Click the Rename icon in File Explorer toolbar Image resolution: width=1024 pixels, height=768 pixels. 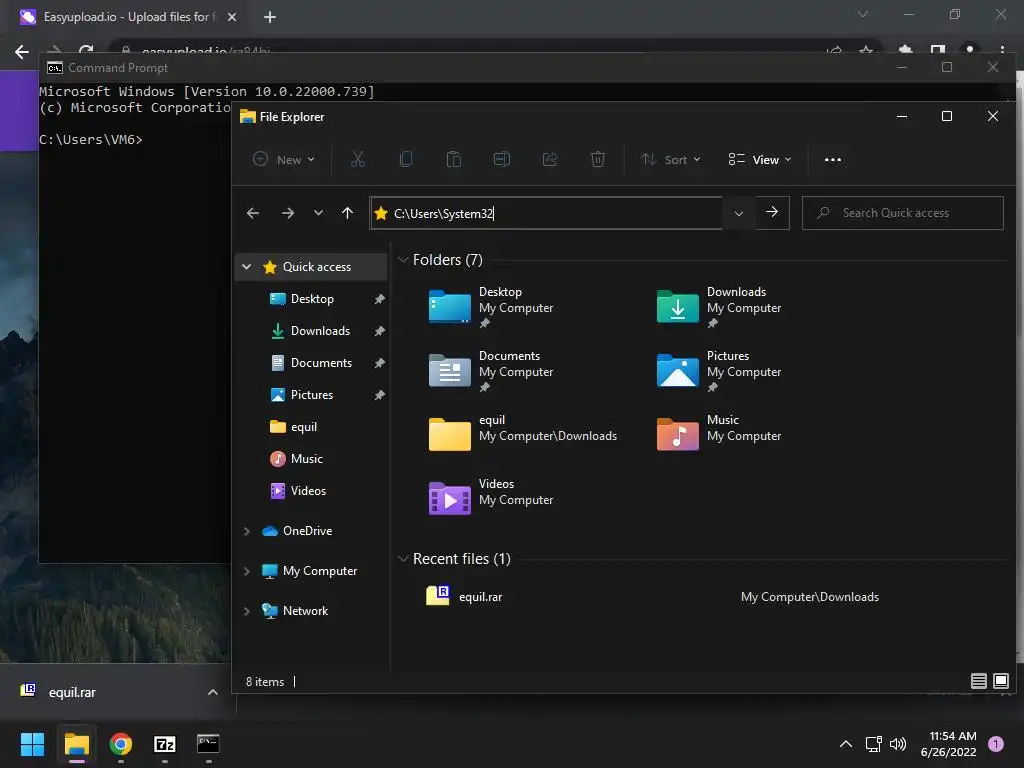pos(502,159)
